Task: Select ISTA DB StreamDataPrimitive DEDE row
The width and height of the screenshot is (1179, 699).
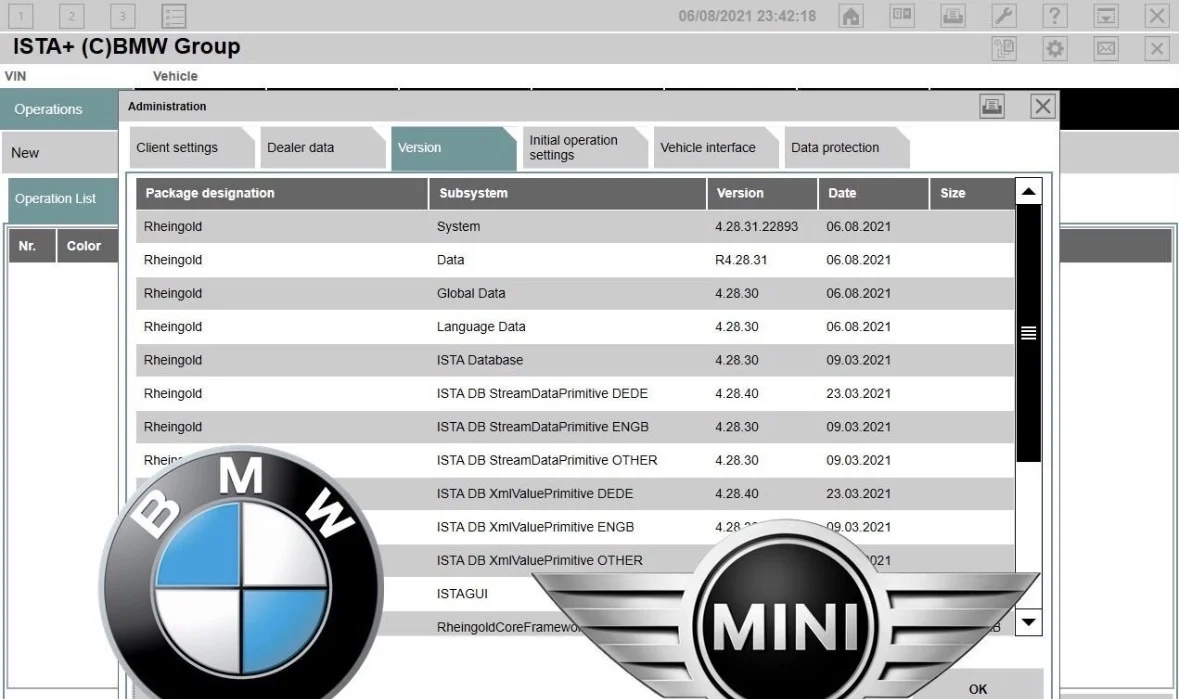Action: click(x=574, y=393)
